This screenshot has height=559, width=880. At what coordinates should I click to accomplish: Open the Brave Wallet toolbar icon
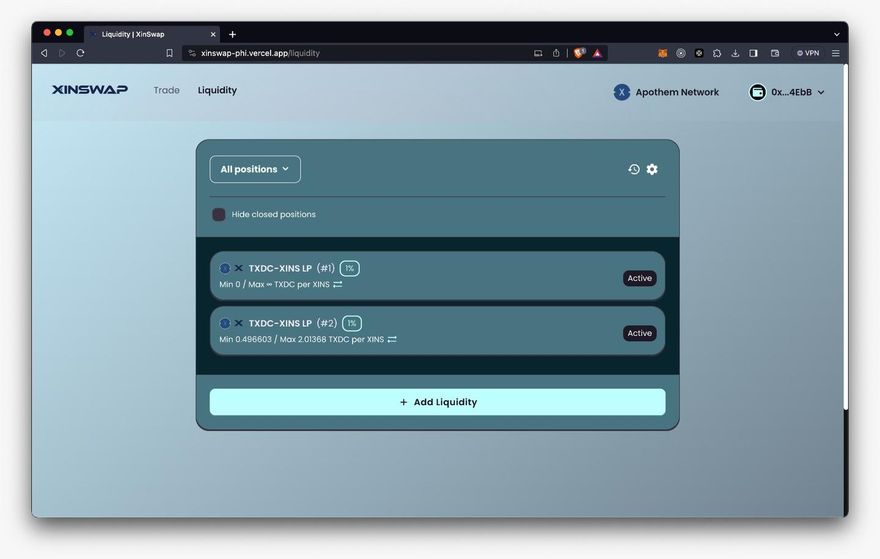point(775,53)
